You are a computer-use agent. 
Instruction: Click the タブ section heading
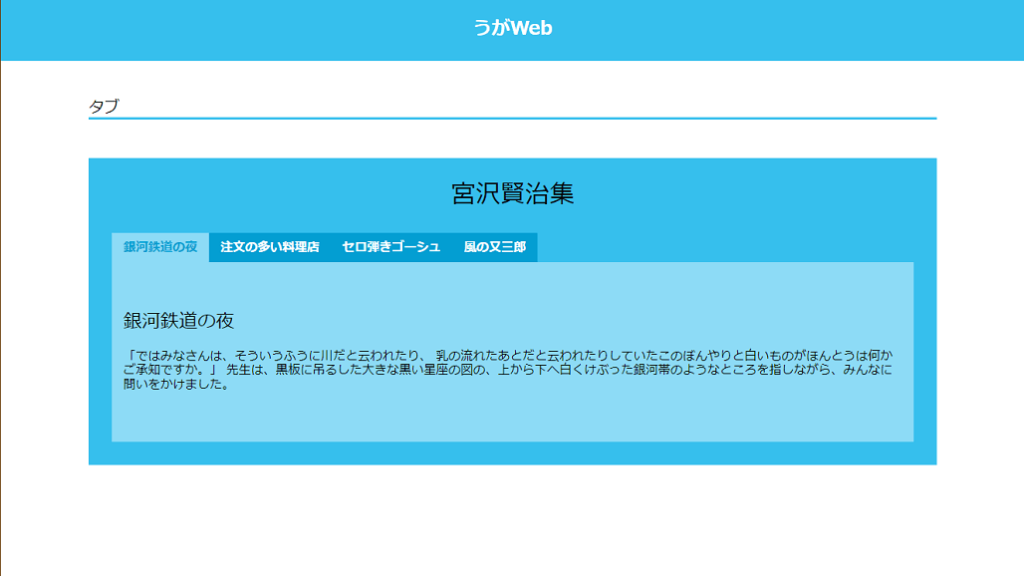pos(104,107)
